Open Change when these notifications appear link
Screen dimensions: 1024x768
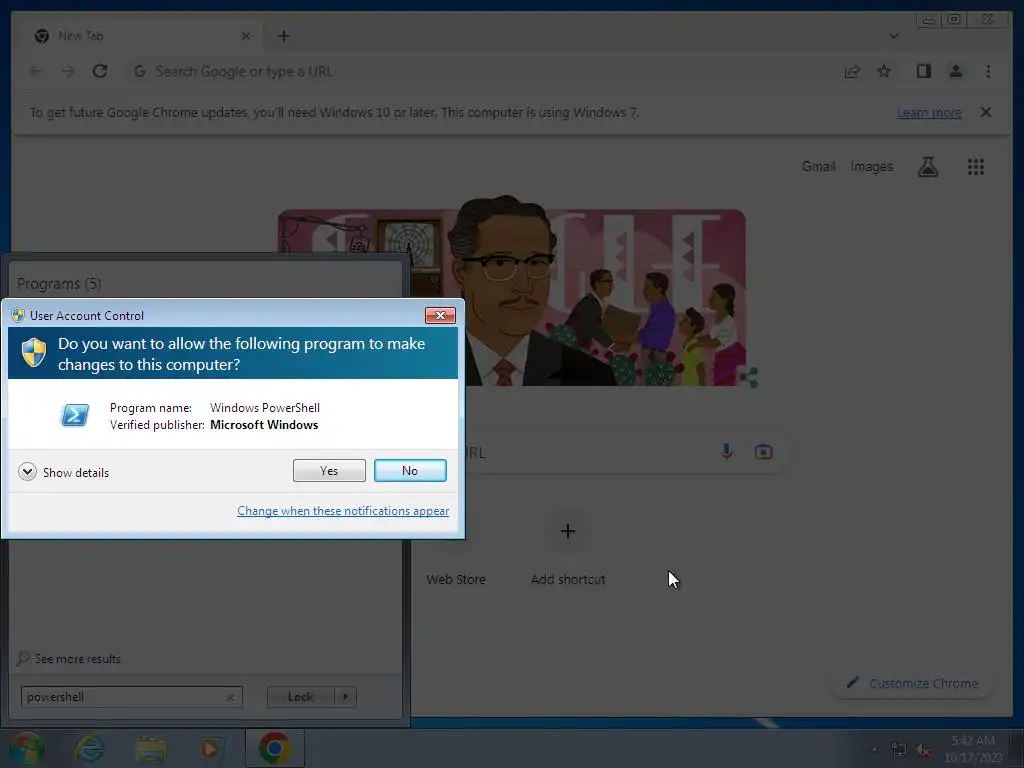pos(343,511)
